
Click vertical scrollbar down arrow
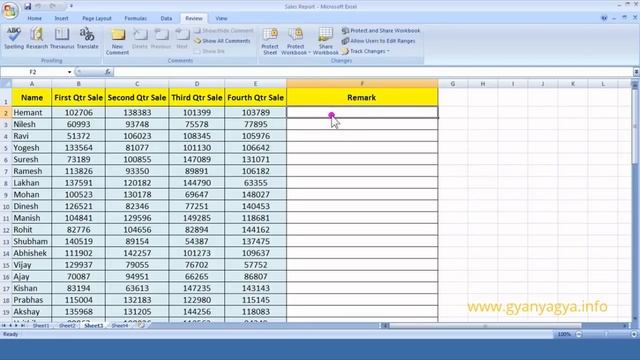click(x=635, y=318)
